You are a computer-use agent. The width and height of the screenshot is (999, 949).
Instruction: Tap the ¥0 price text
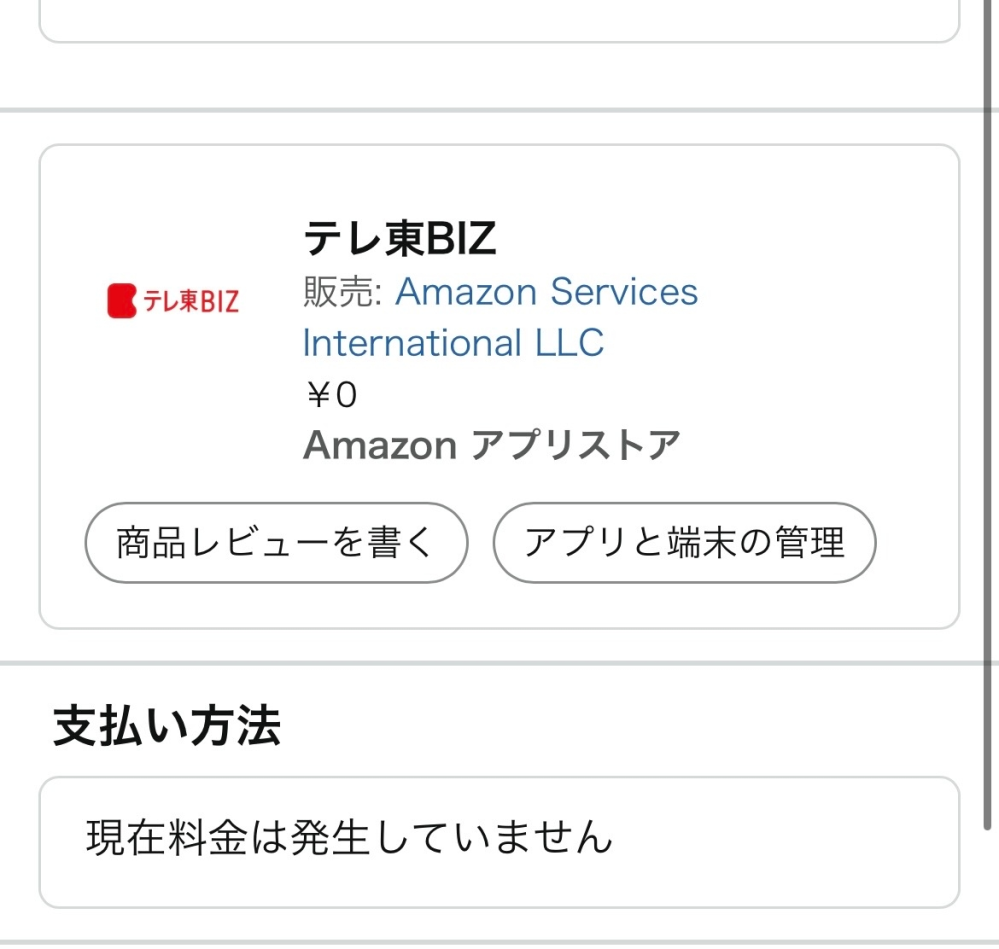click(331, 392)
